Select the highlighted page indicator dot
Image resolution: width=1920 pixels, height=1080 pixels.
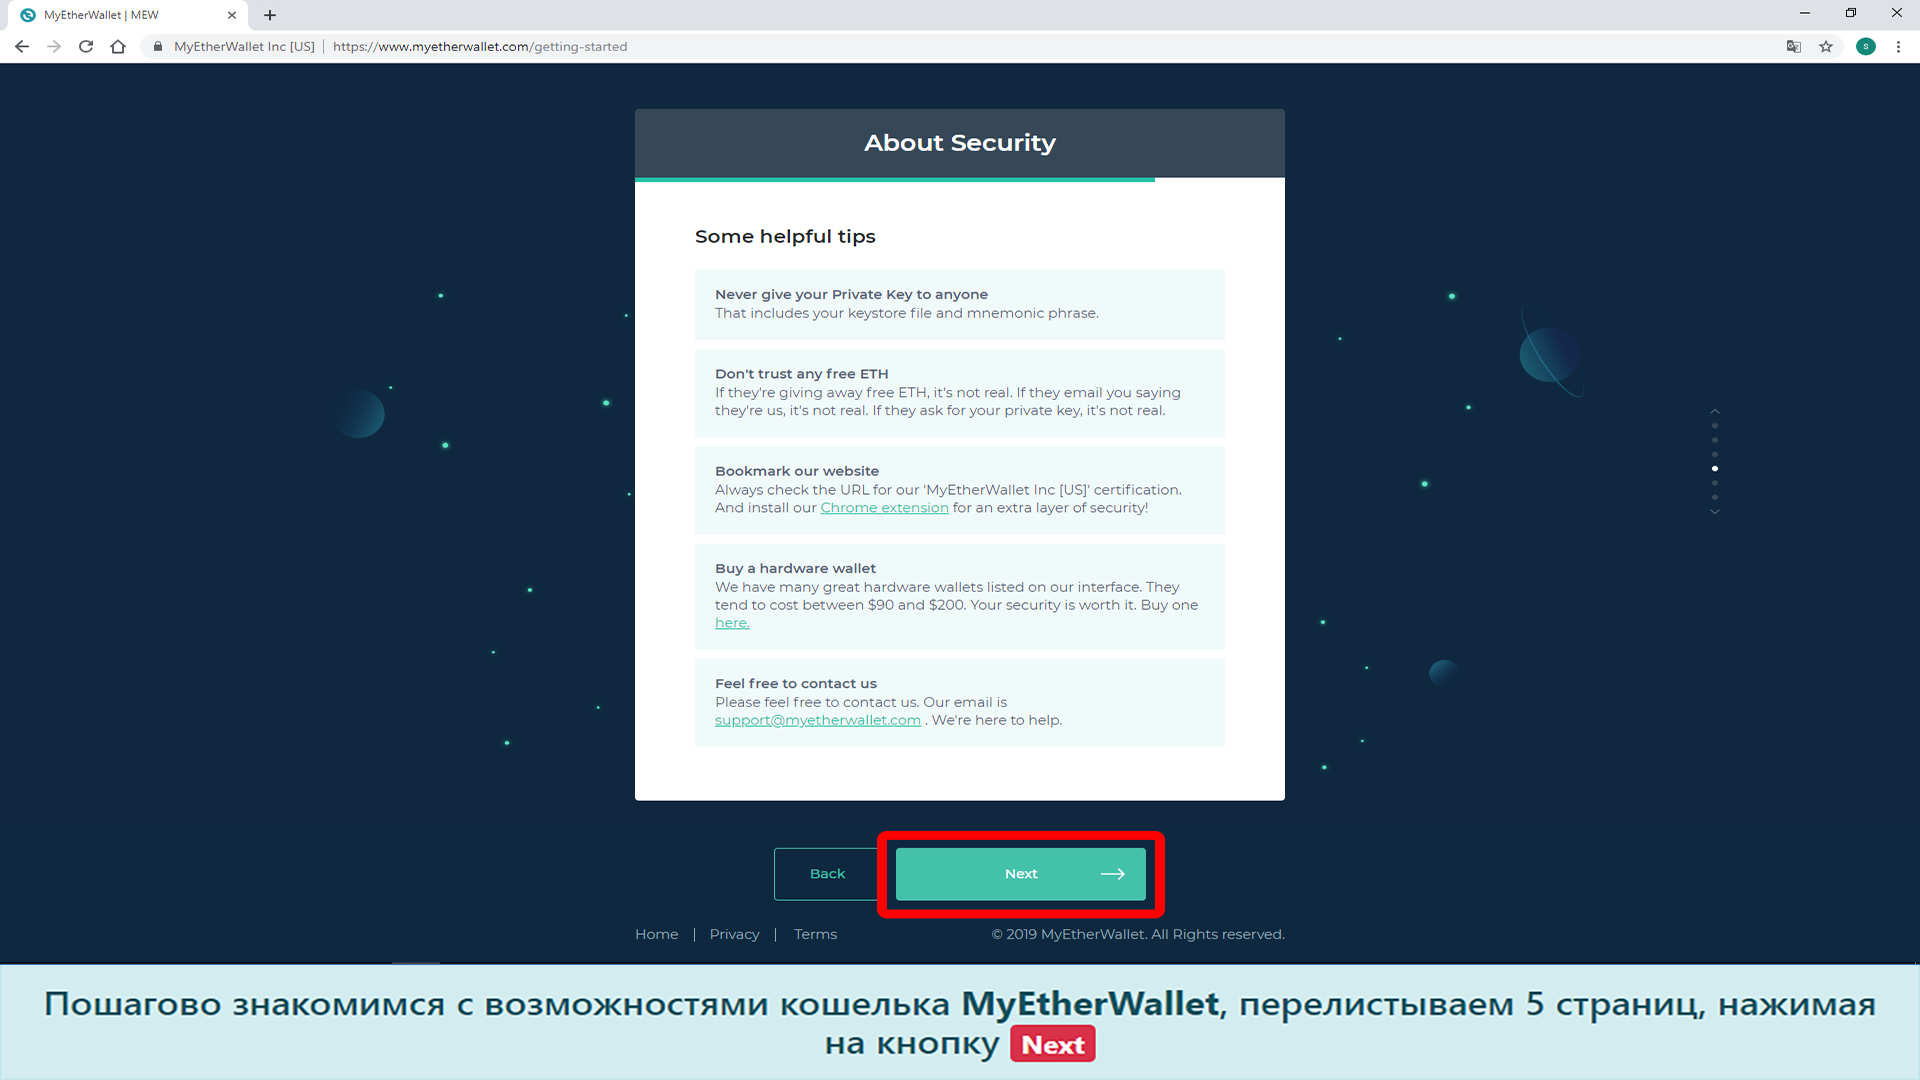tap(1715, 469)
